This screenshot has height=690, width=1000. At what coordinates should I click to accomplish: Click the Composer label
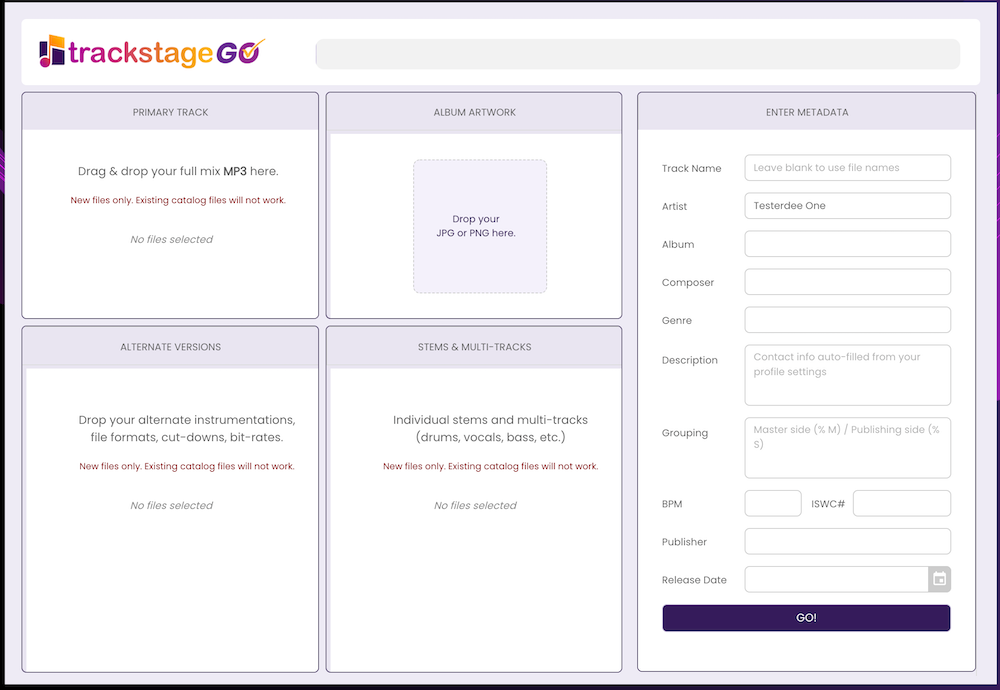(x=688, y=283)
